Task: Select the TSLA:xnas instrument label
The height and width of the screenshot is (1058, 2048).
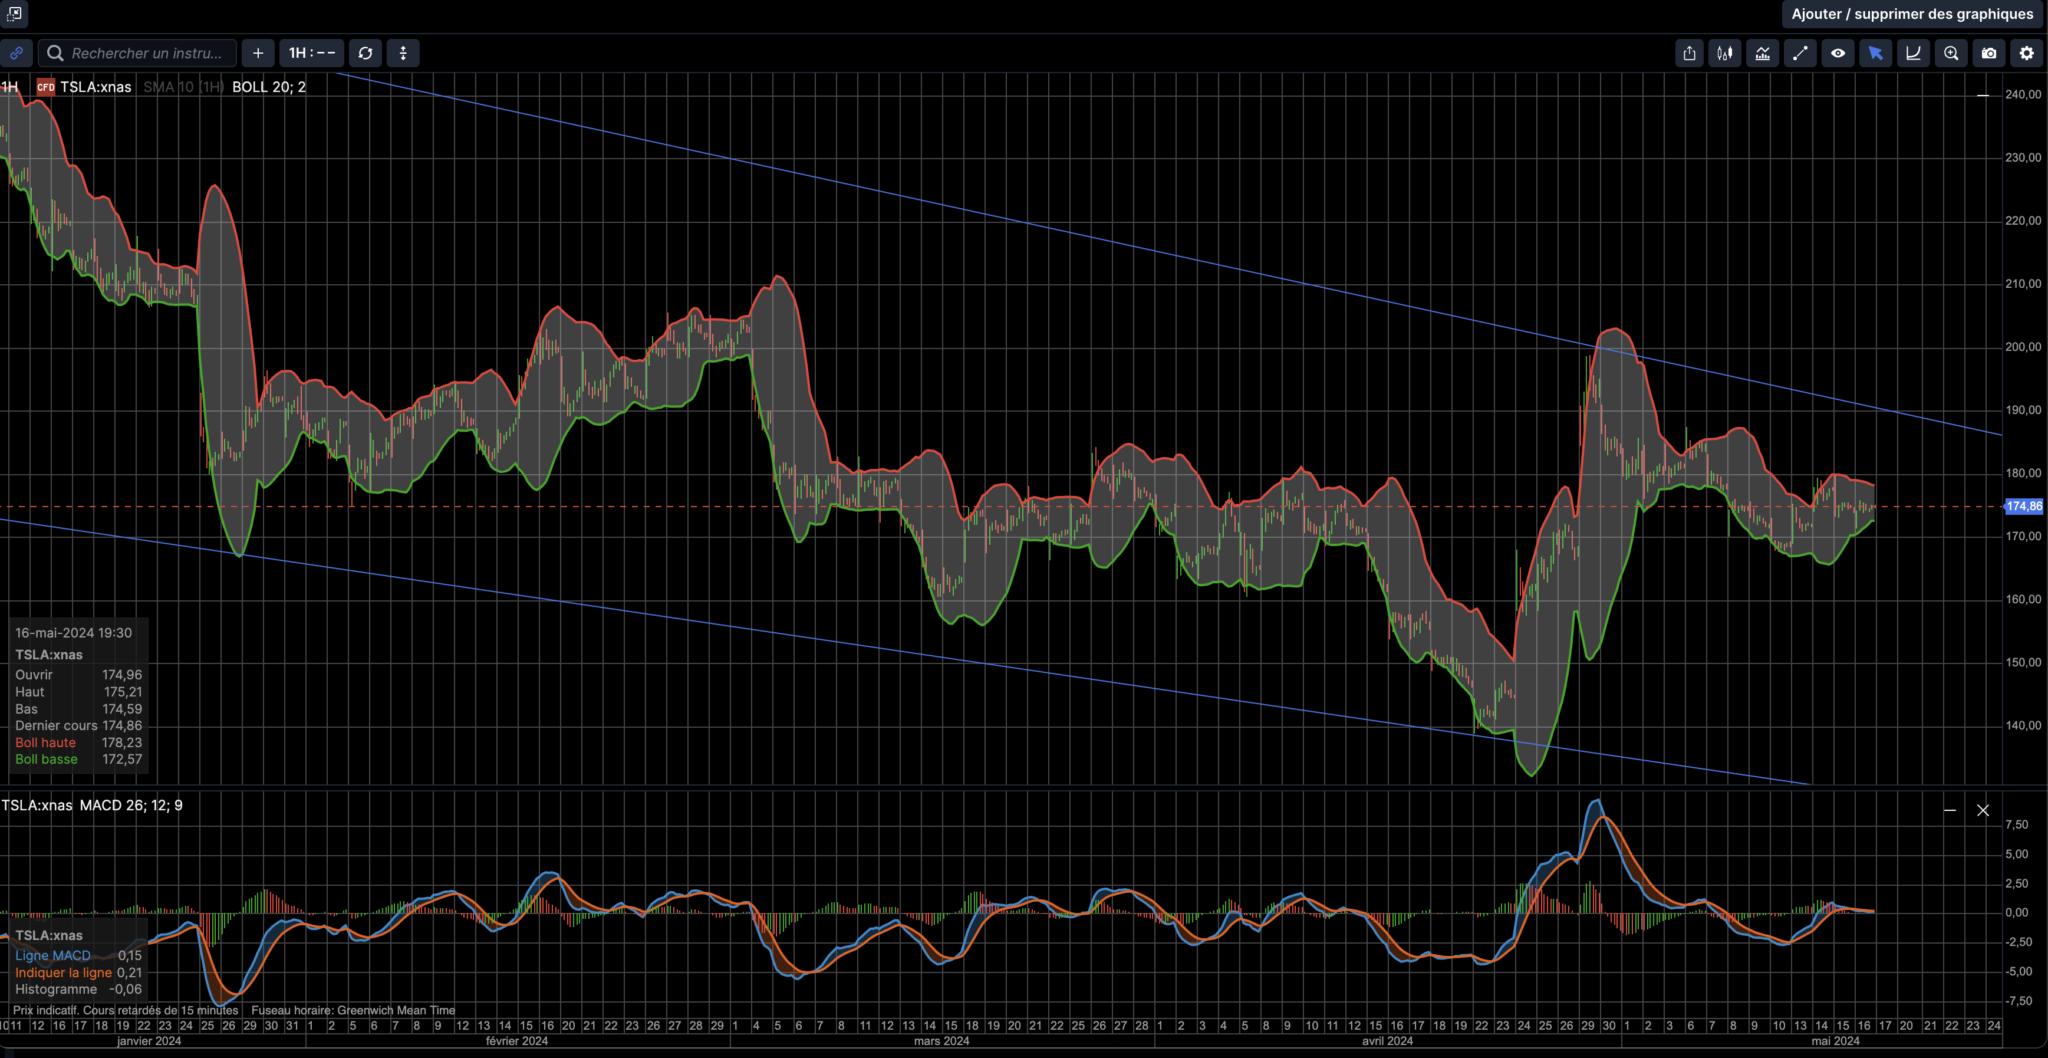Action: point(96,87)
